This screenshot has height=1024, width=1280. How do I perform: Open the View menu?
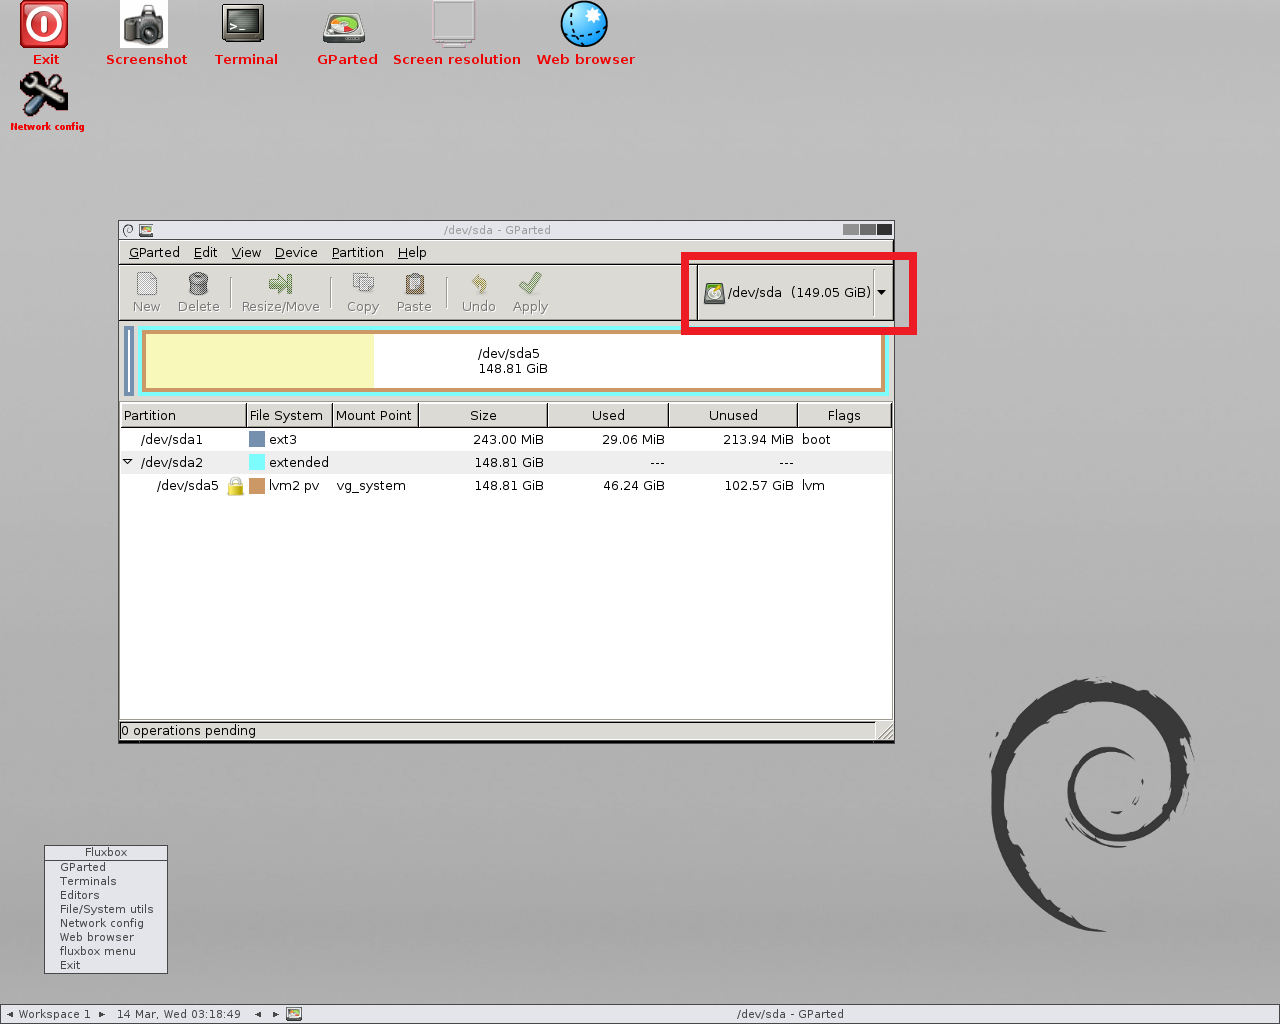pos(246,253)
